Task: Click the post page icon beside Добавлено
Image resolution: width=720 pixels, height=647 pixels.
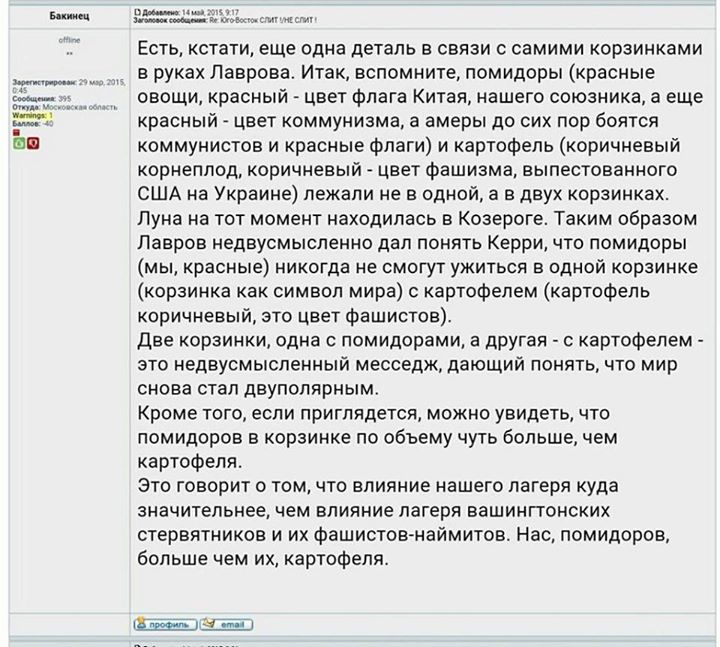Action: point(138,12)
